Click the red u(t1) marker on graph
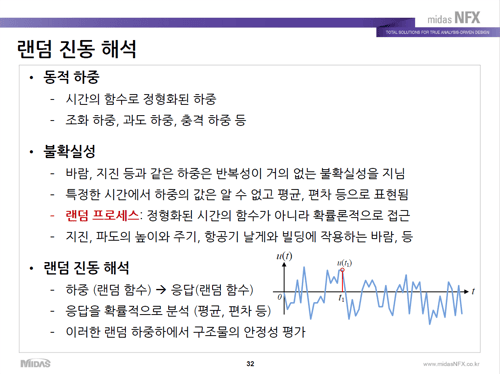The height and width of the screenshot is (374, 500). (x=342, y=270)
